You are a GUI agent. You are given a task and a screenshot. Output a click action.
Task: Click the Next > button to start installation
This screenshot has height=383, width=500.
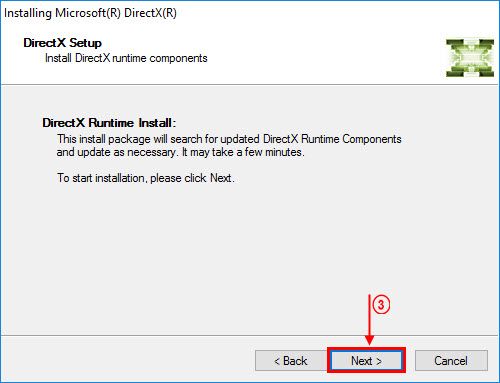click(366, 360)
